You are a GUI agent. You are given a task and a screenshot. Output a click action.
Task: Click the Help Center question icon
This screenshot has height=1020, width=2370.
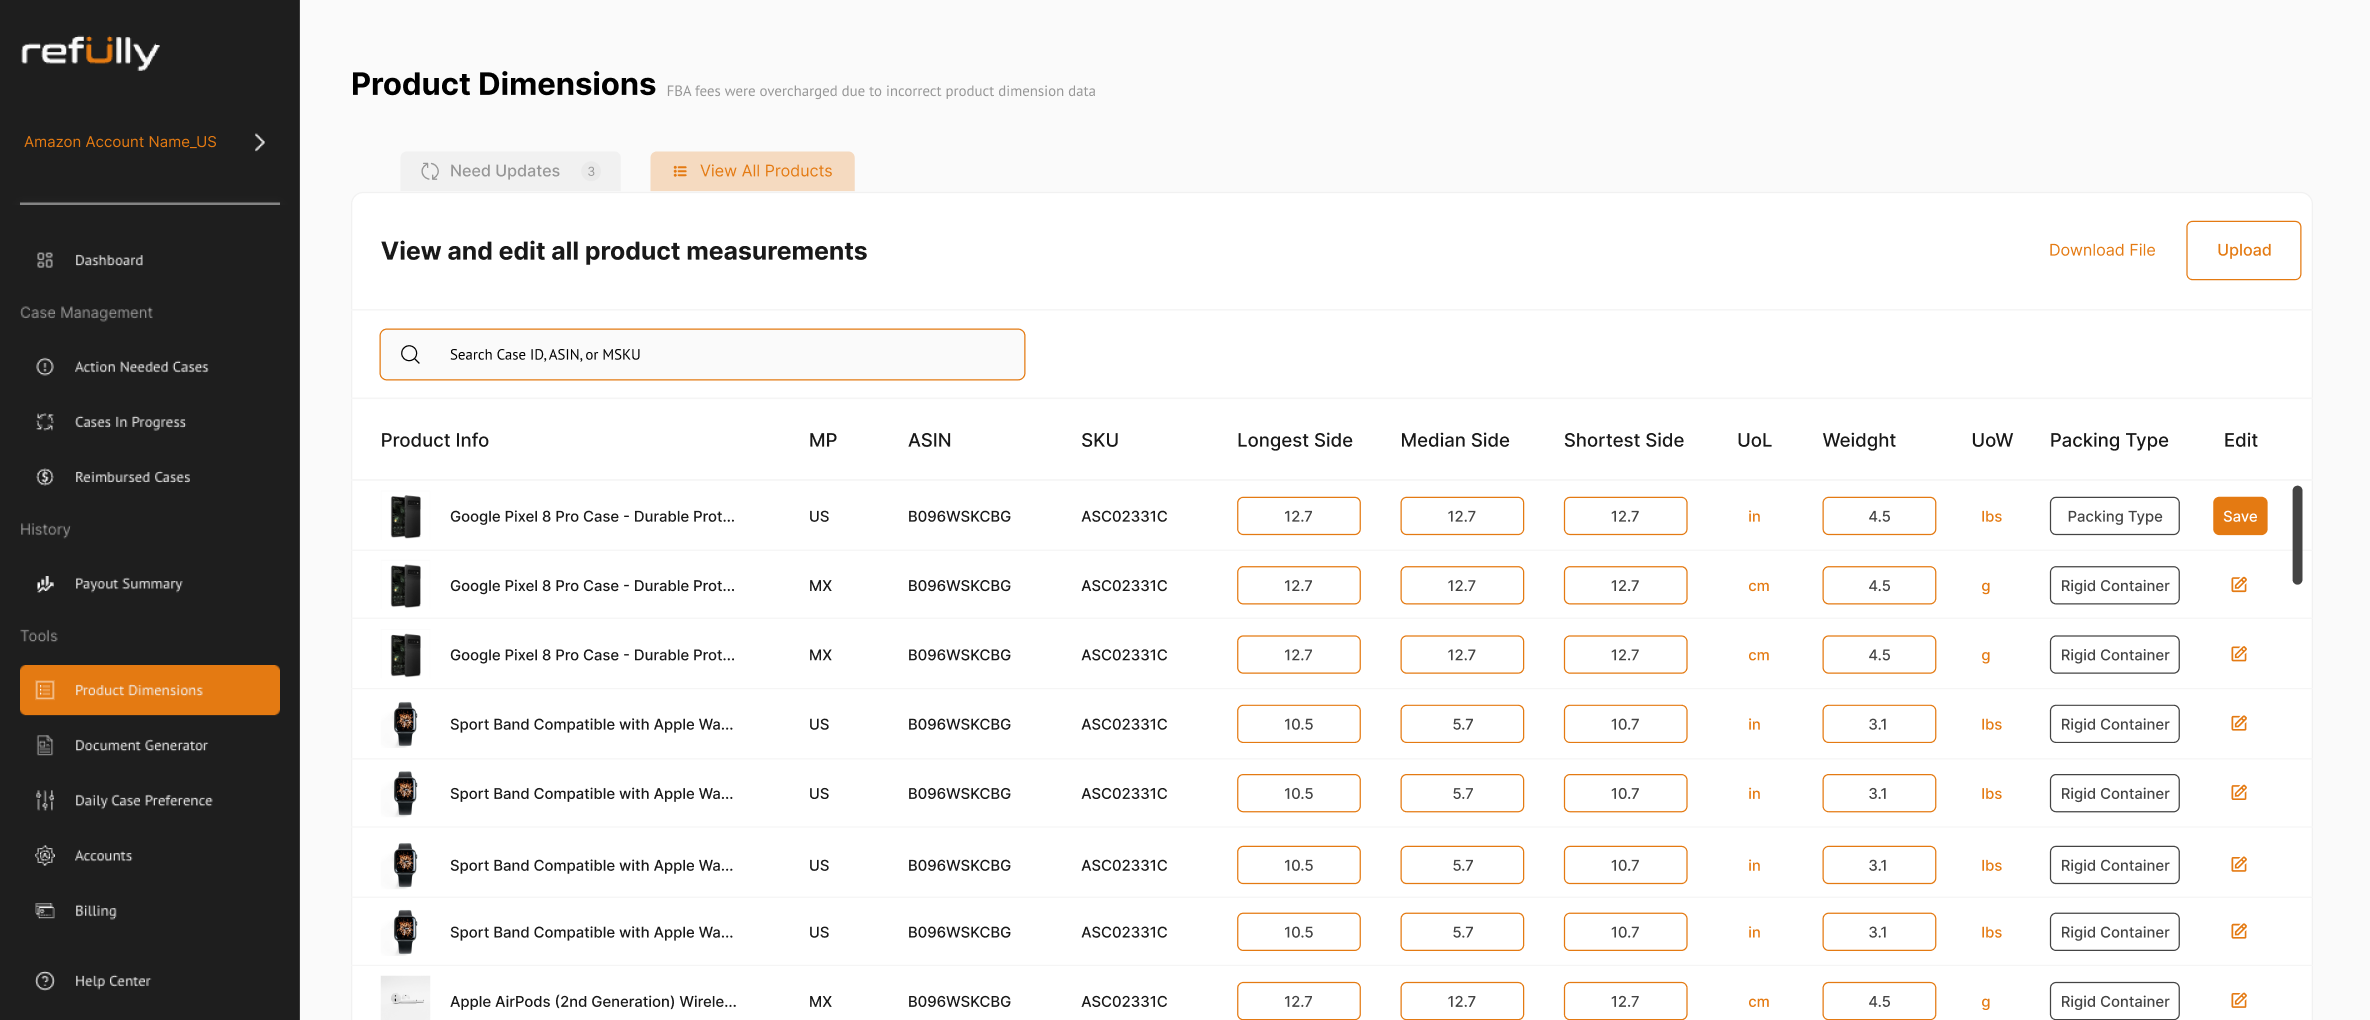click(45, 981)
